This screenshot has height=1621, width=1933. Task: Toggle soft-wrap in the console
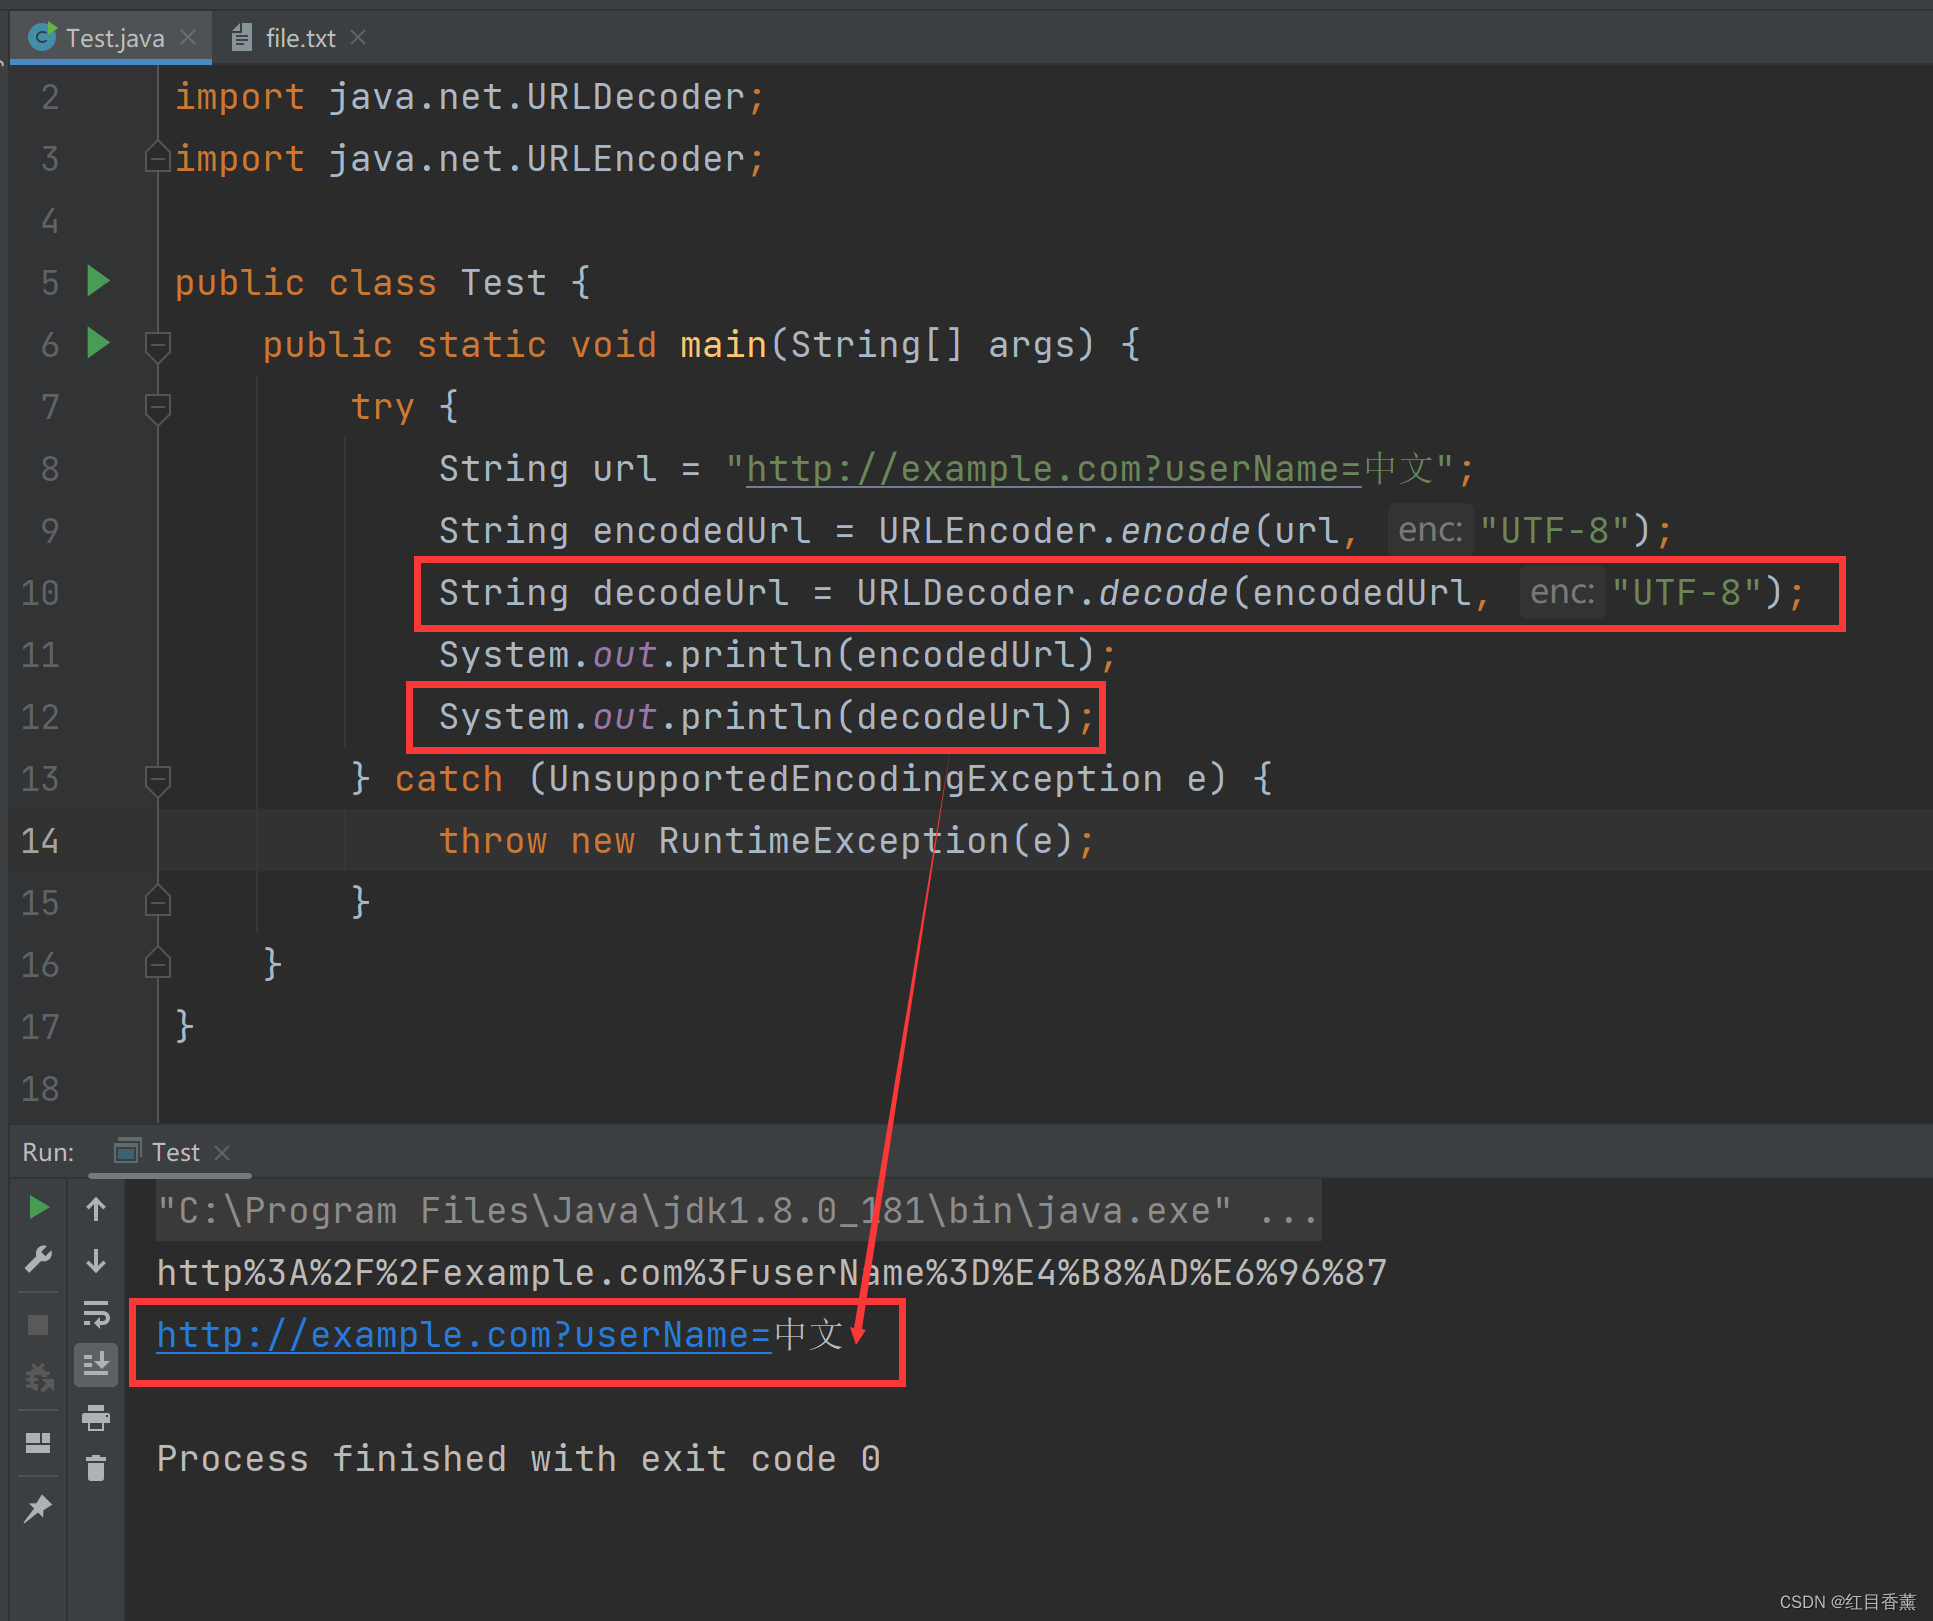click(96, 1313)
